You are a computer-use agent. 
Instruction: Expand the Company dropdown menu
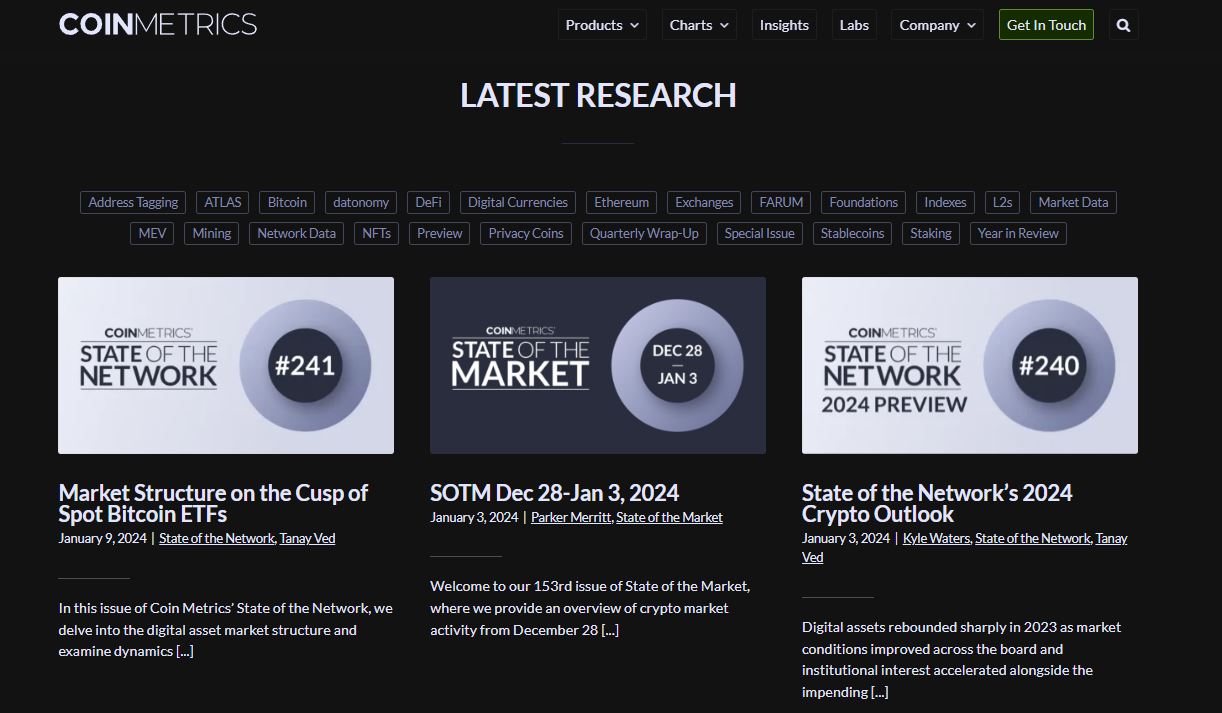click(937, 25)
